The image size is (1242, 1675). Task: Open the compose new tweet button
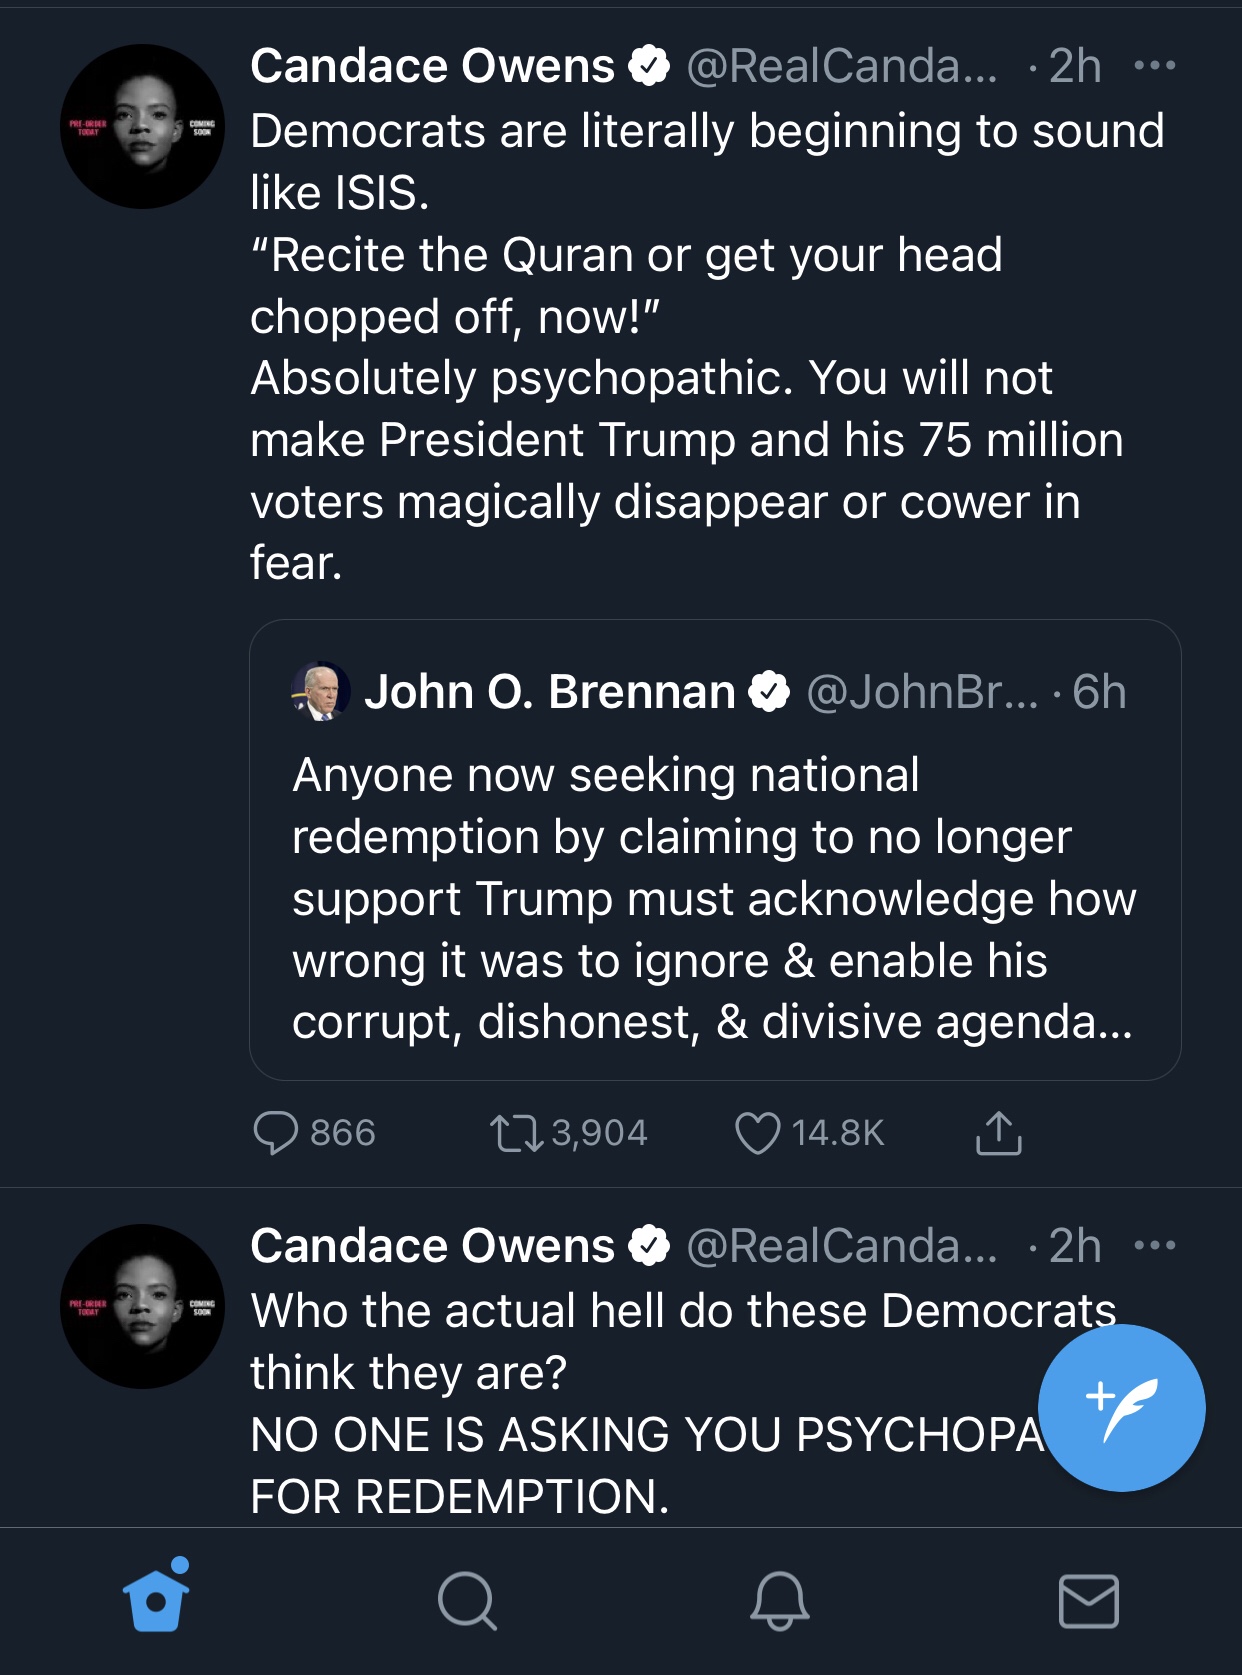click(1121, 1407)
